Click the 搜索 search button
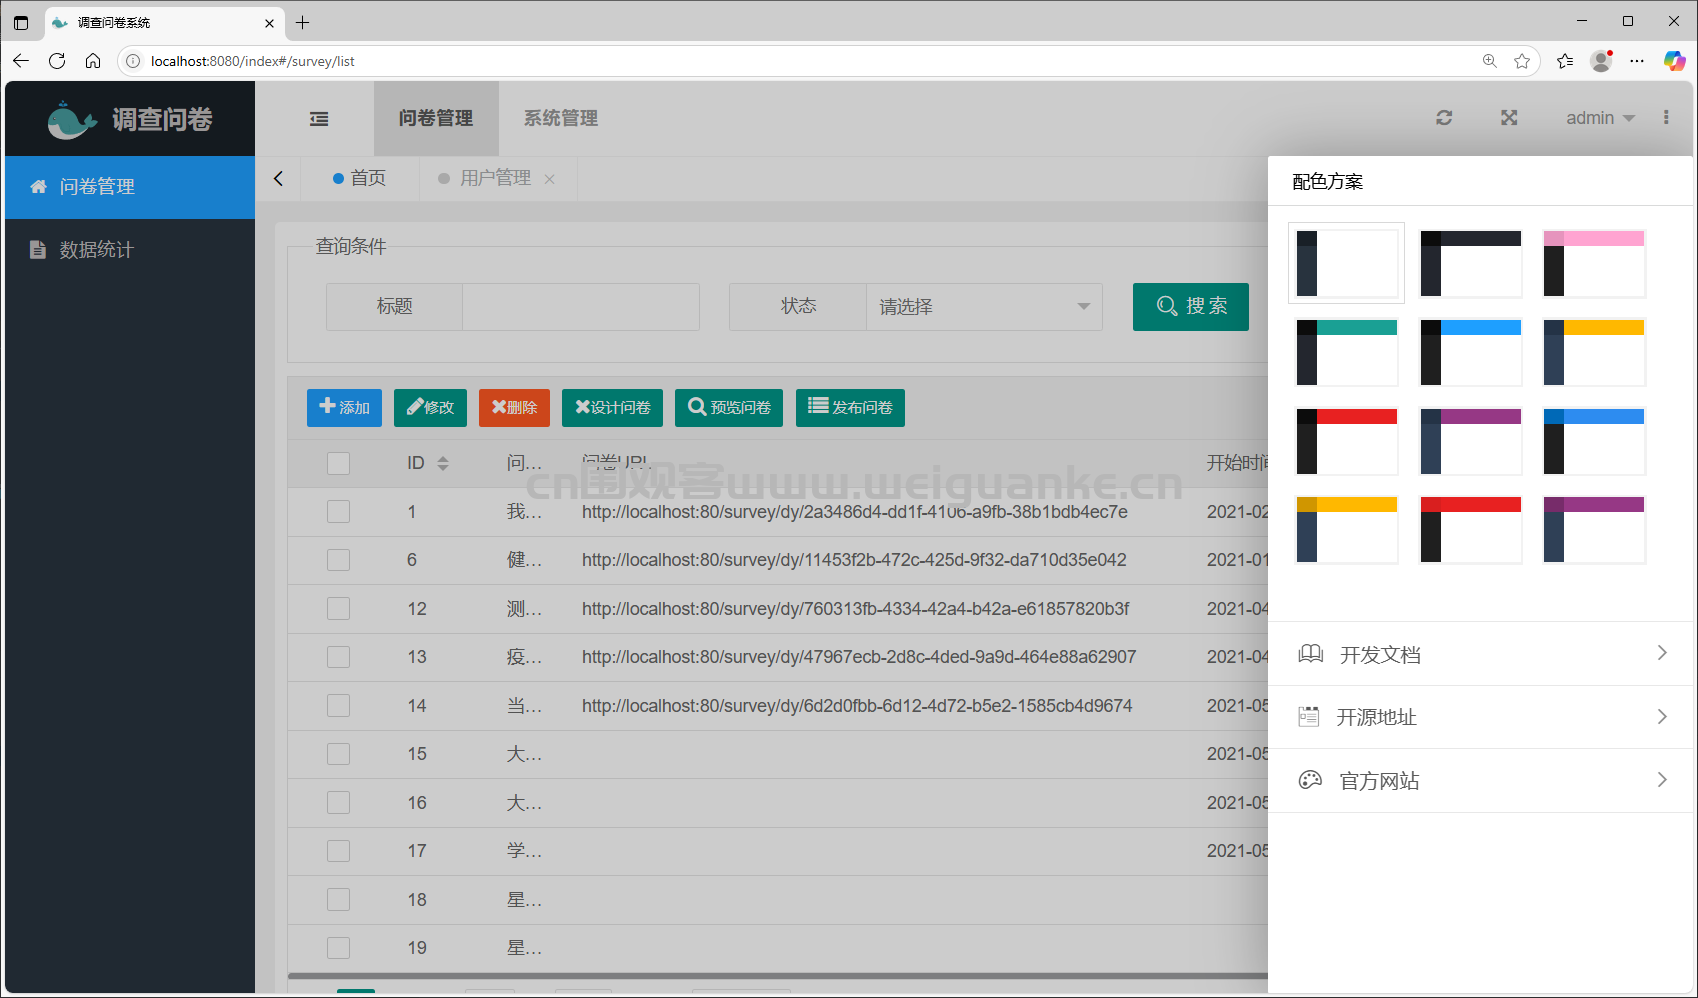The height and width of the screenshot is (998, 1698). point(1191,307)
